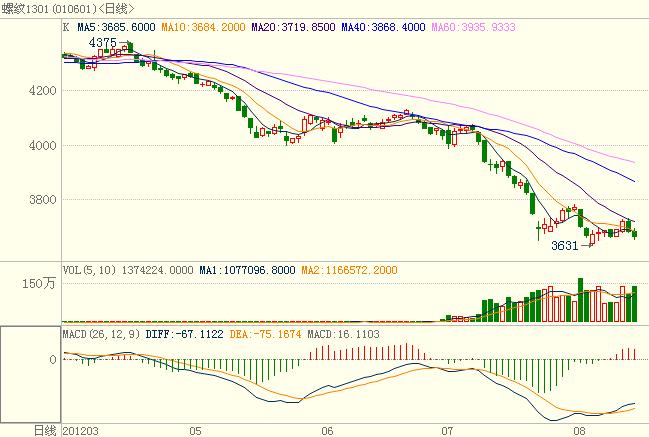Jump to the 201203 date marker

[80, 430]
